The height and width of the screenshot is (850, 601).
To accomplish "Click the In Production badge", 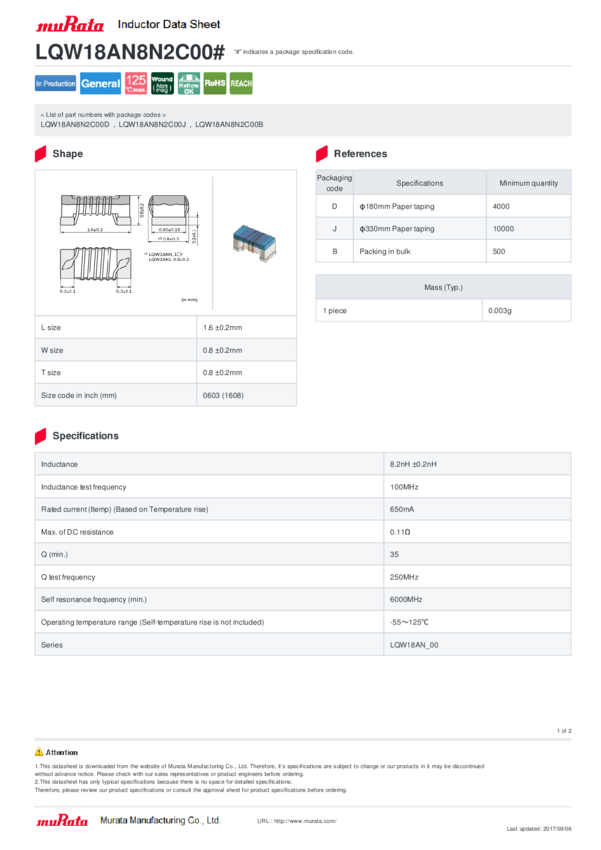I will pos(55,83).
